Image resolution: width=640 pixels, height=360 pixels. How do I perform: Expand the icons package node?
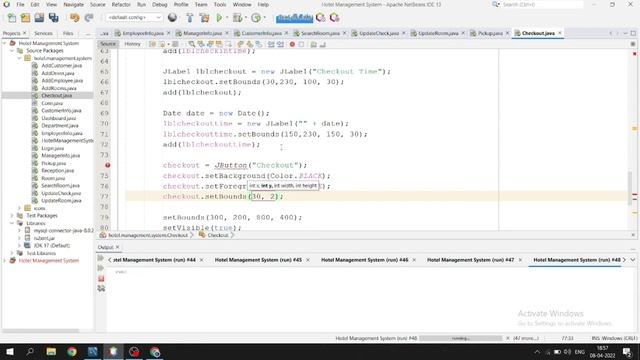click(x=20, y=208)
